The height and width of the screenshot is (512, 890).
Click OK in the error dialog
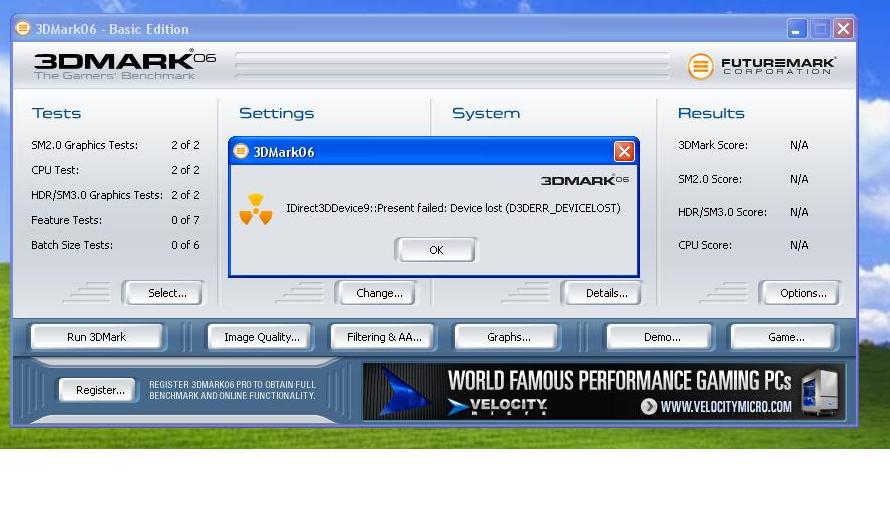[x=435, y=250]
